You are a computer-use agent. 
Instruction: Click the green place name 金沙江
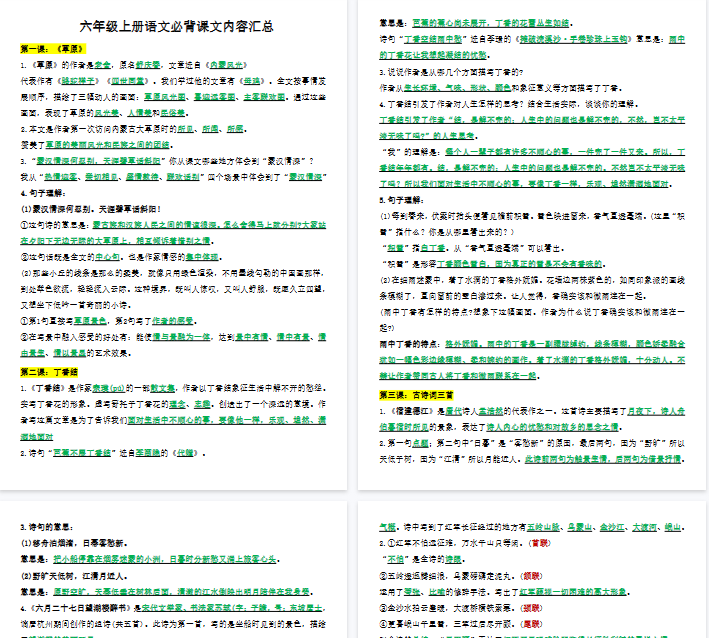click(x=612, y=527)
